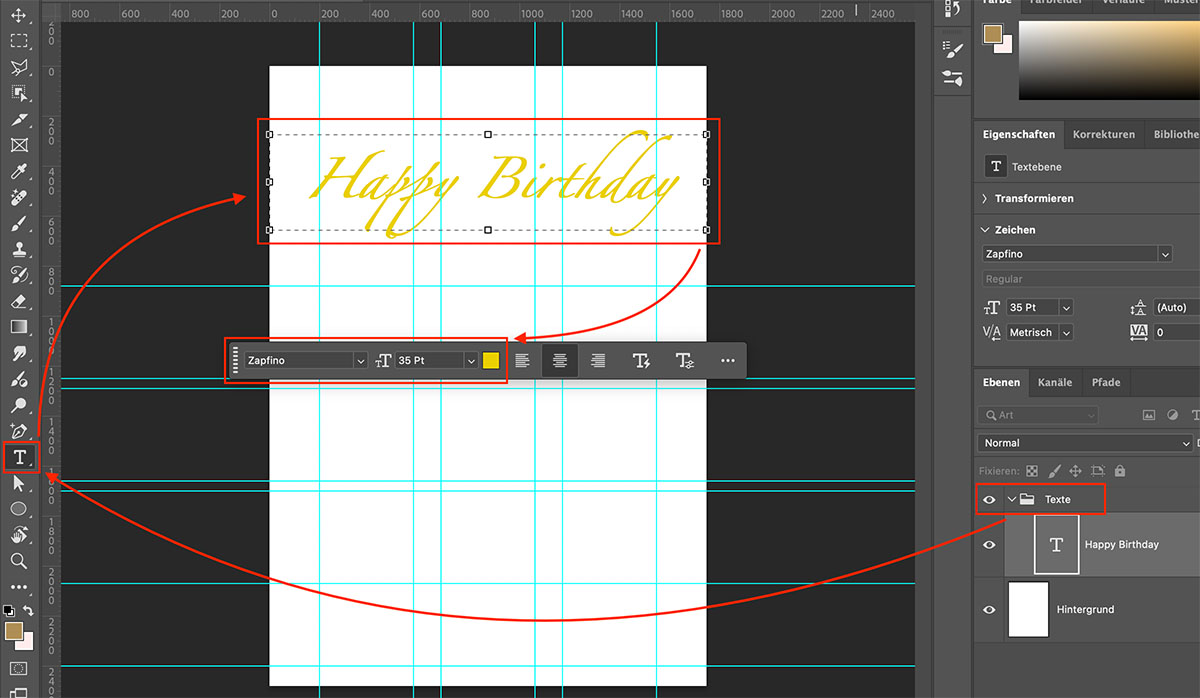Toggle adjustment layer filter icon
Viewport: 1200px width, 698px height.
coord(1172,415)
